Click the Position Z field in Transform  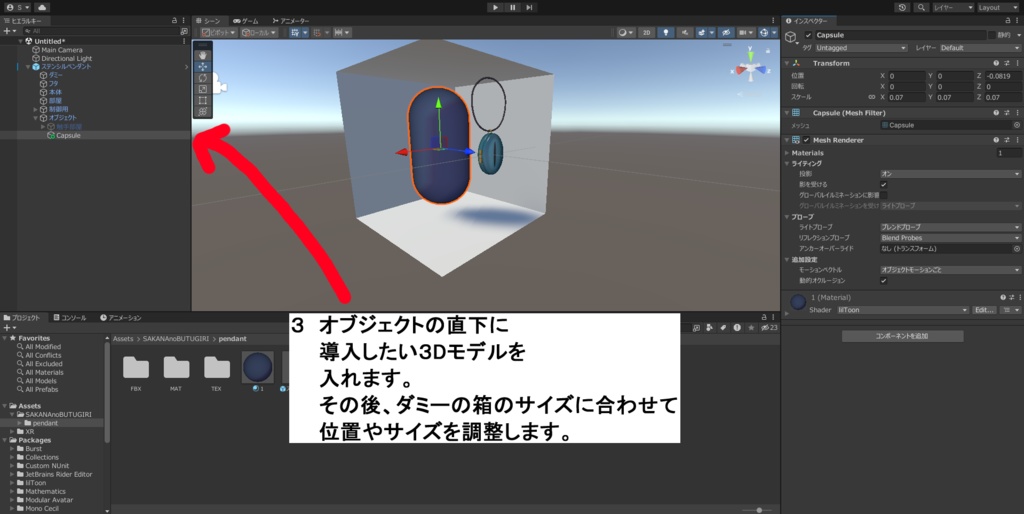(1002, 76)
